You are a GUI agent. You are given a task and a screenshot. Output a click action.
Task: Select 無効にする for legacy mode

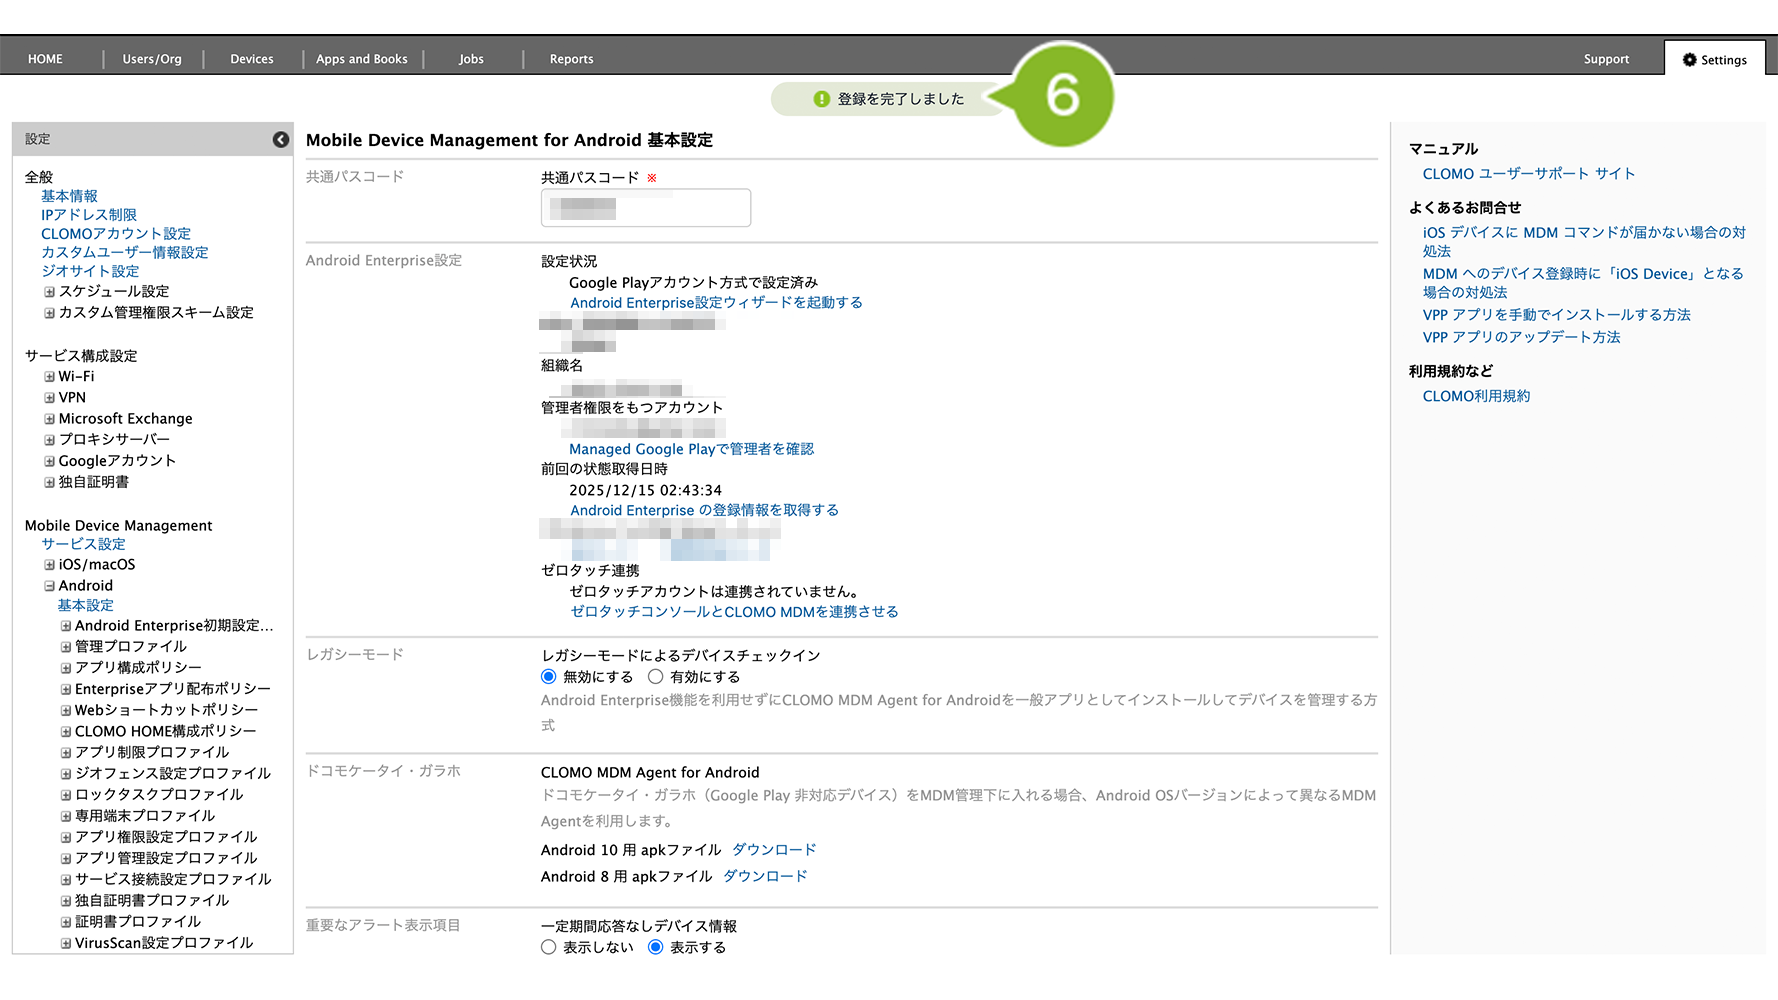(x=549, y=677)
